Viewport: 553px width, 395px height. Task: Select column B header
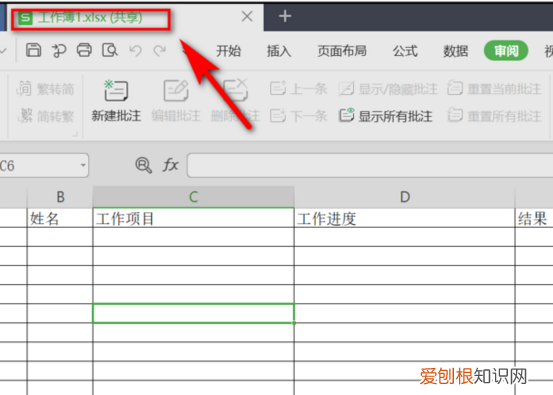coord(60,197)
